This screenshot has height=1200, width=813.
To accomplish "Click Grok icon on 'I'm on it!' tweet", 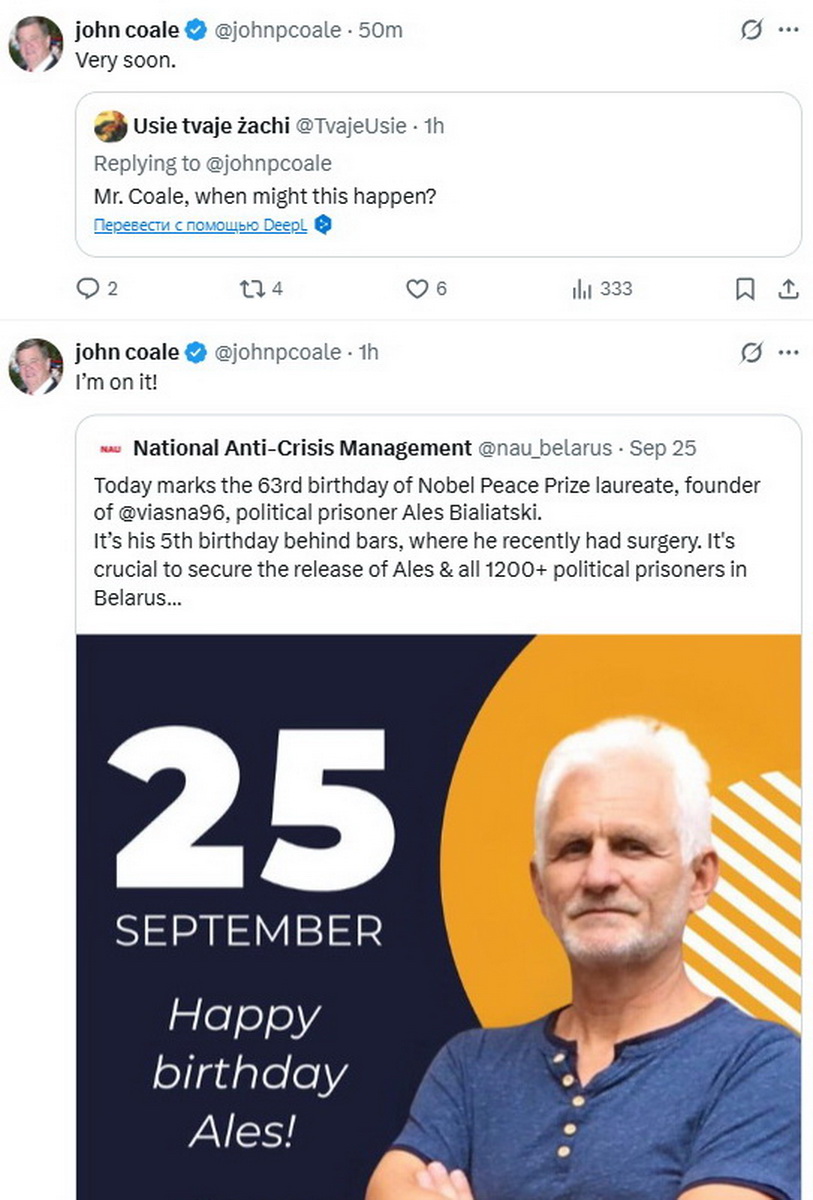I will (x=751, y=352).
